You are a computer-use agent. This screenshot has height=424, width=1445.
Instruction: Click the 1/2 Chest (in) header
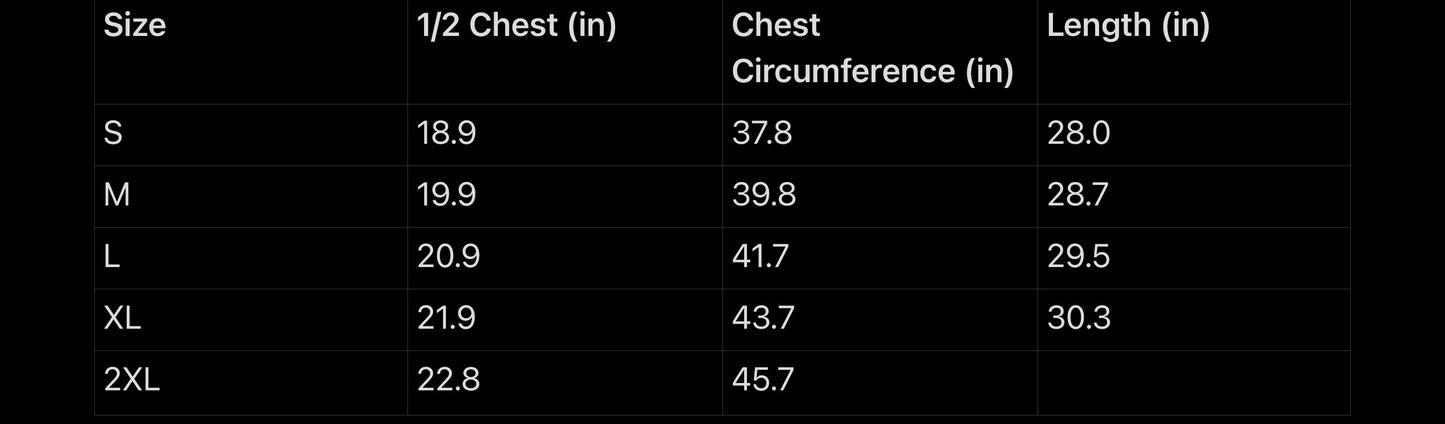click(x=516, y=26)
